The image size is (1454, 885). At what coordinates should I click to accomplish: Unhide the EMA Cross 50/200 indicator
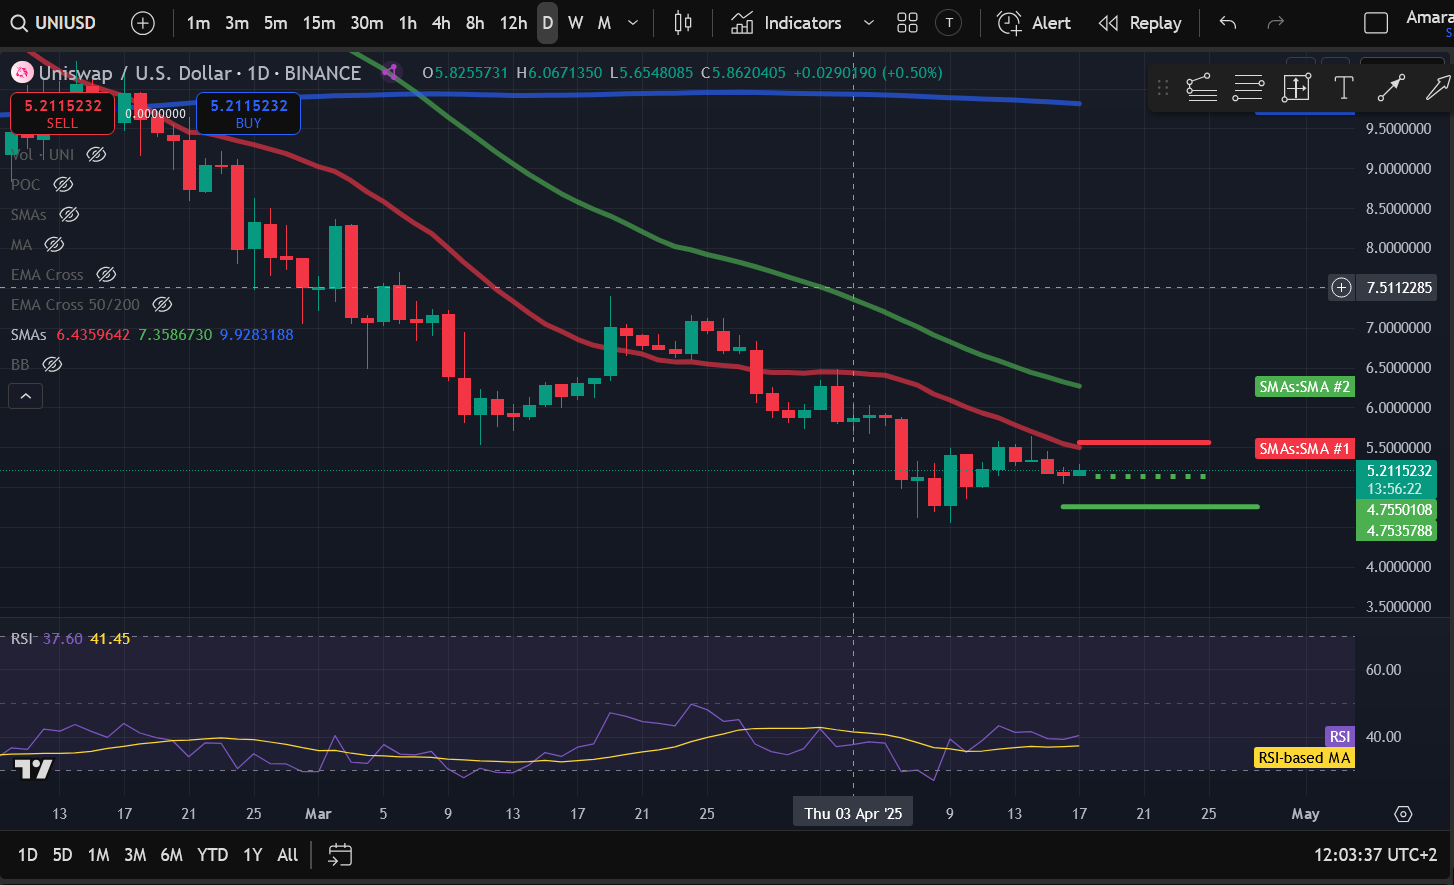coord(162,305)
